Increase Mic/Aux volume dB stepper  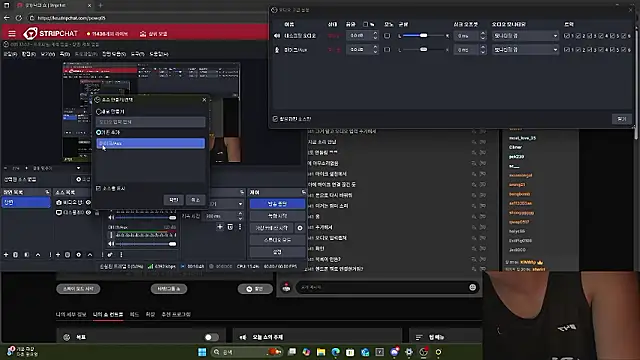coord(375,47)
